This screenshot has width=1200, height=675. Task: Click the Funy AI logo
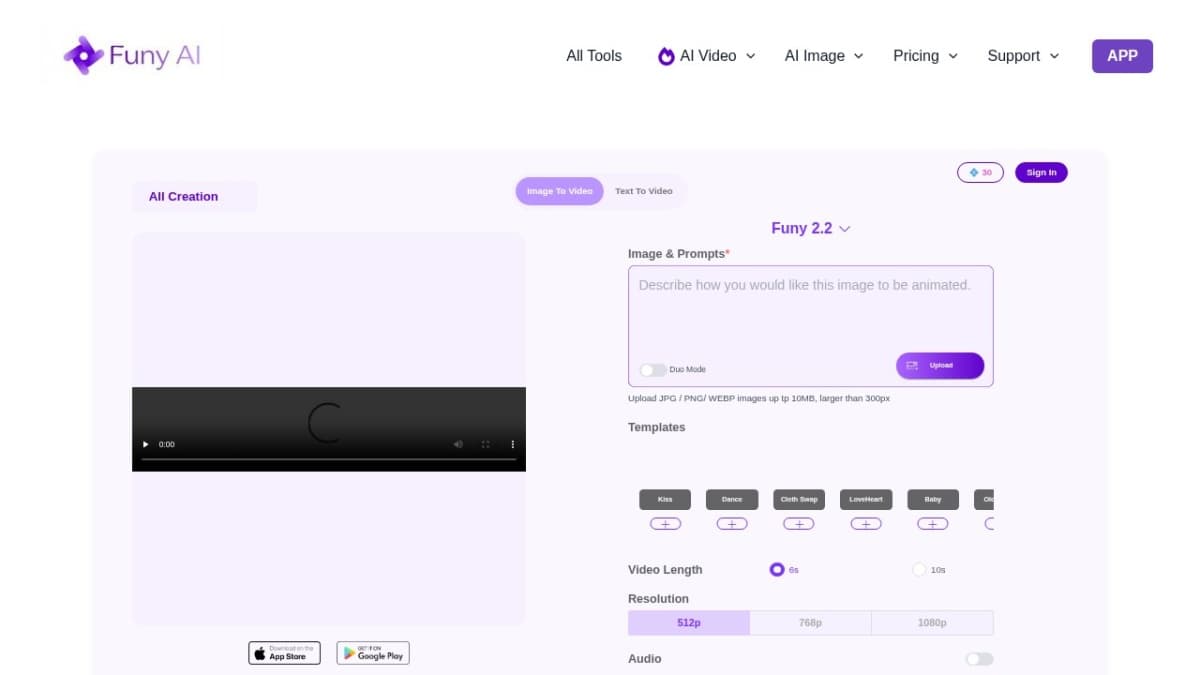click(132, 56)
